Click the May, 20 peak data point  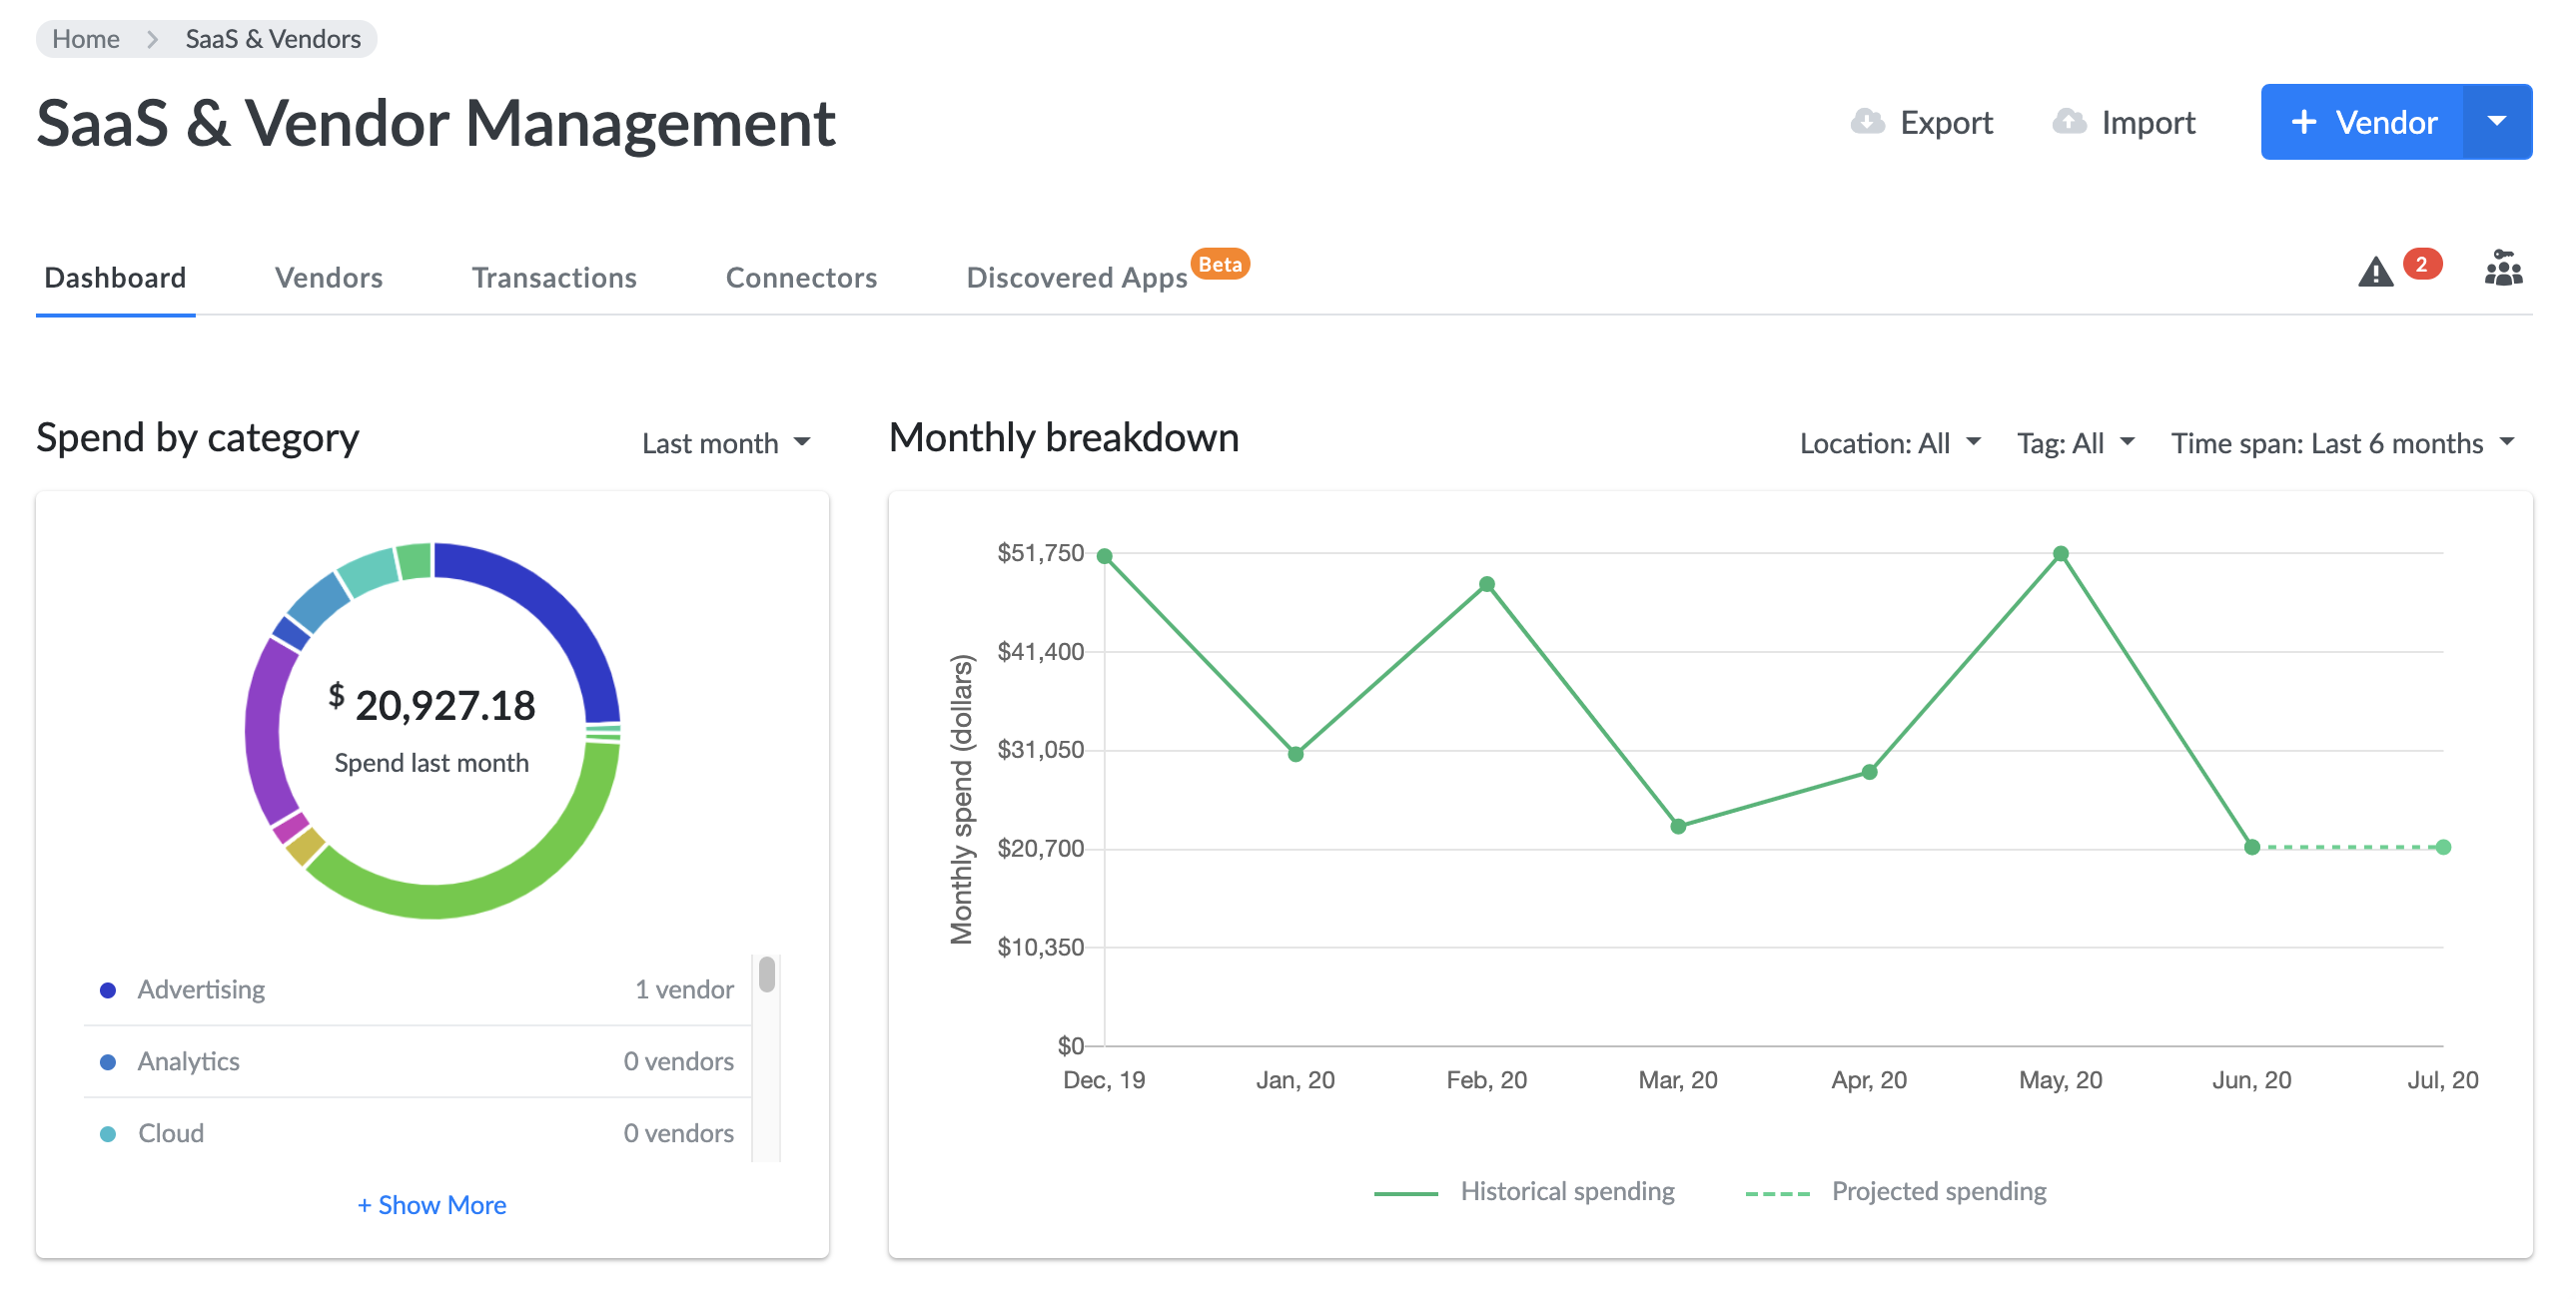tap(2061, 553)
